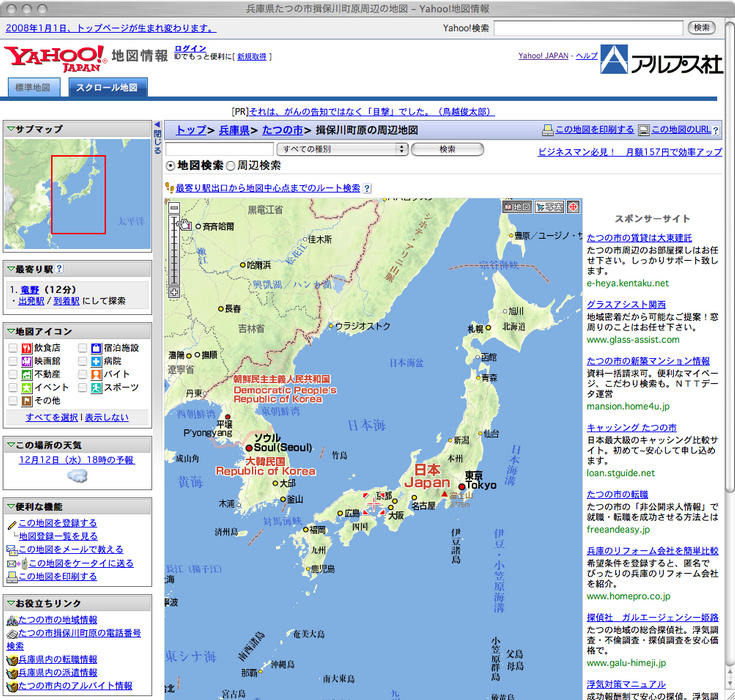Select the 周辺検索 radio button
735x700 pixels.
[231, 166]
